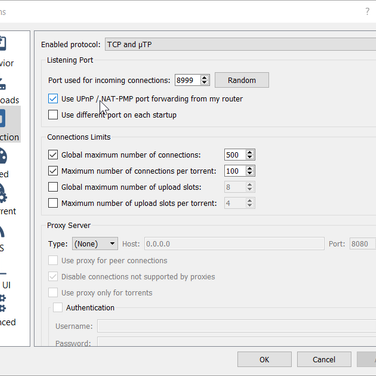The width and height of the screenshot is (376, 376).
Task: Untick global maximum number of connections
Action: [53, 155]
